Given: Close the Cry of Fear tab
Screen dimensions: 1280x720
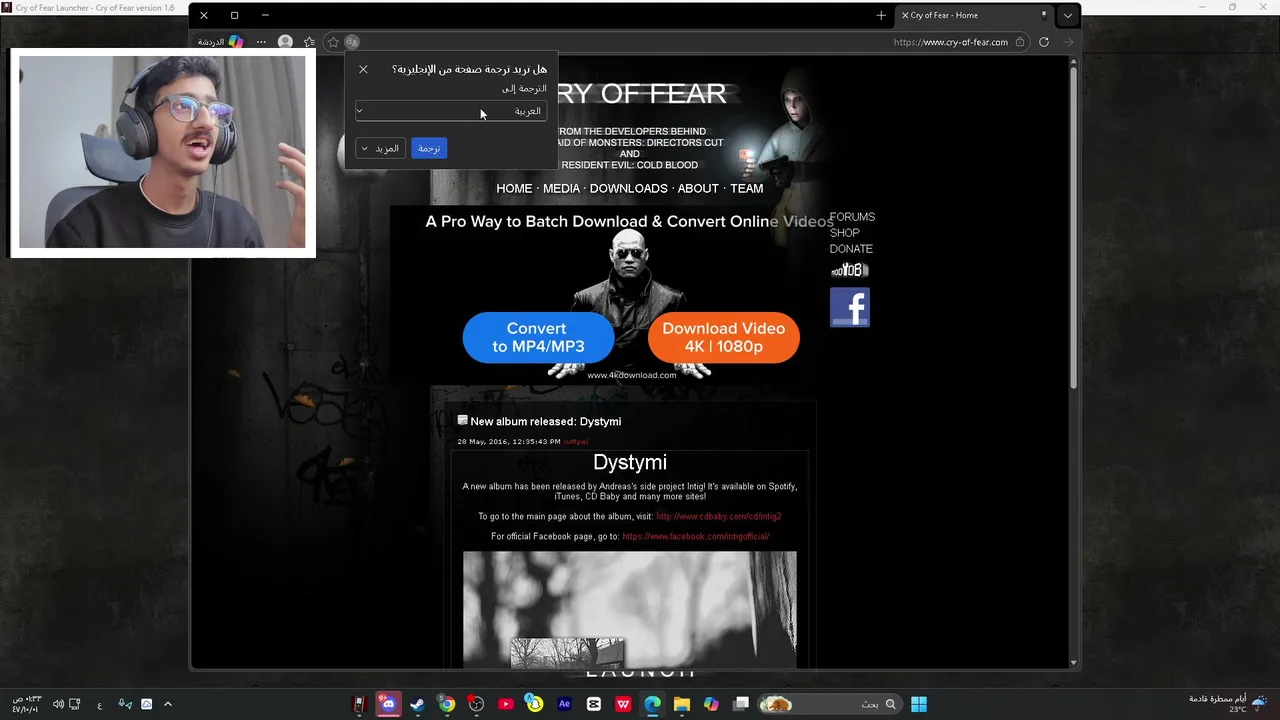Looking at the screenshot, I should coord(905,16).
